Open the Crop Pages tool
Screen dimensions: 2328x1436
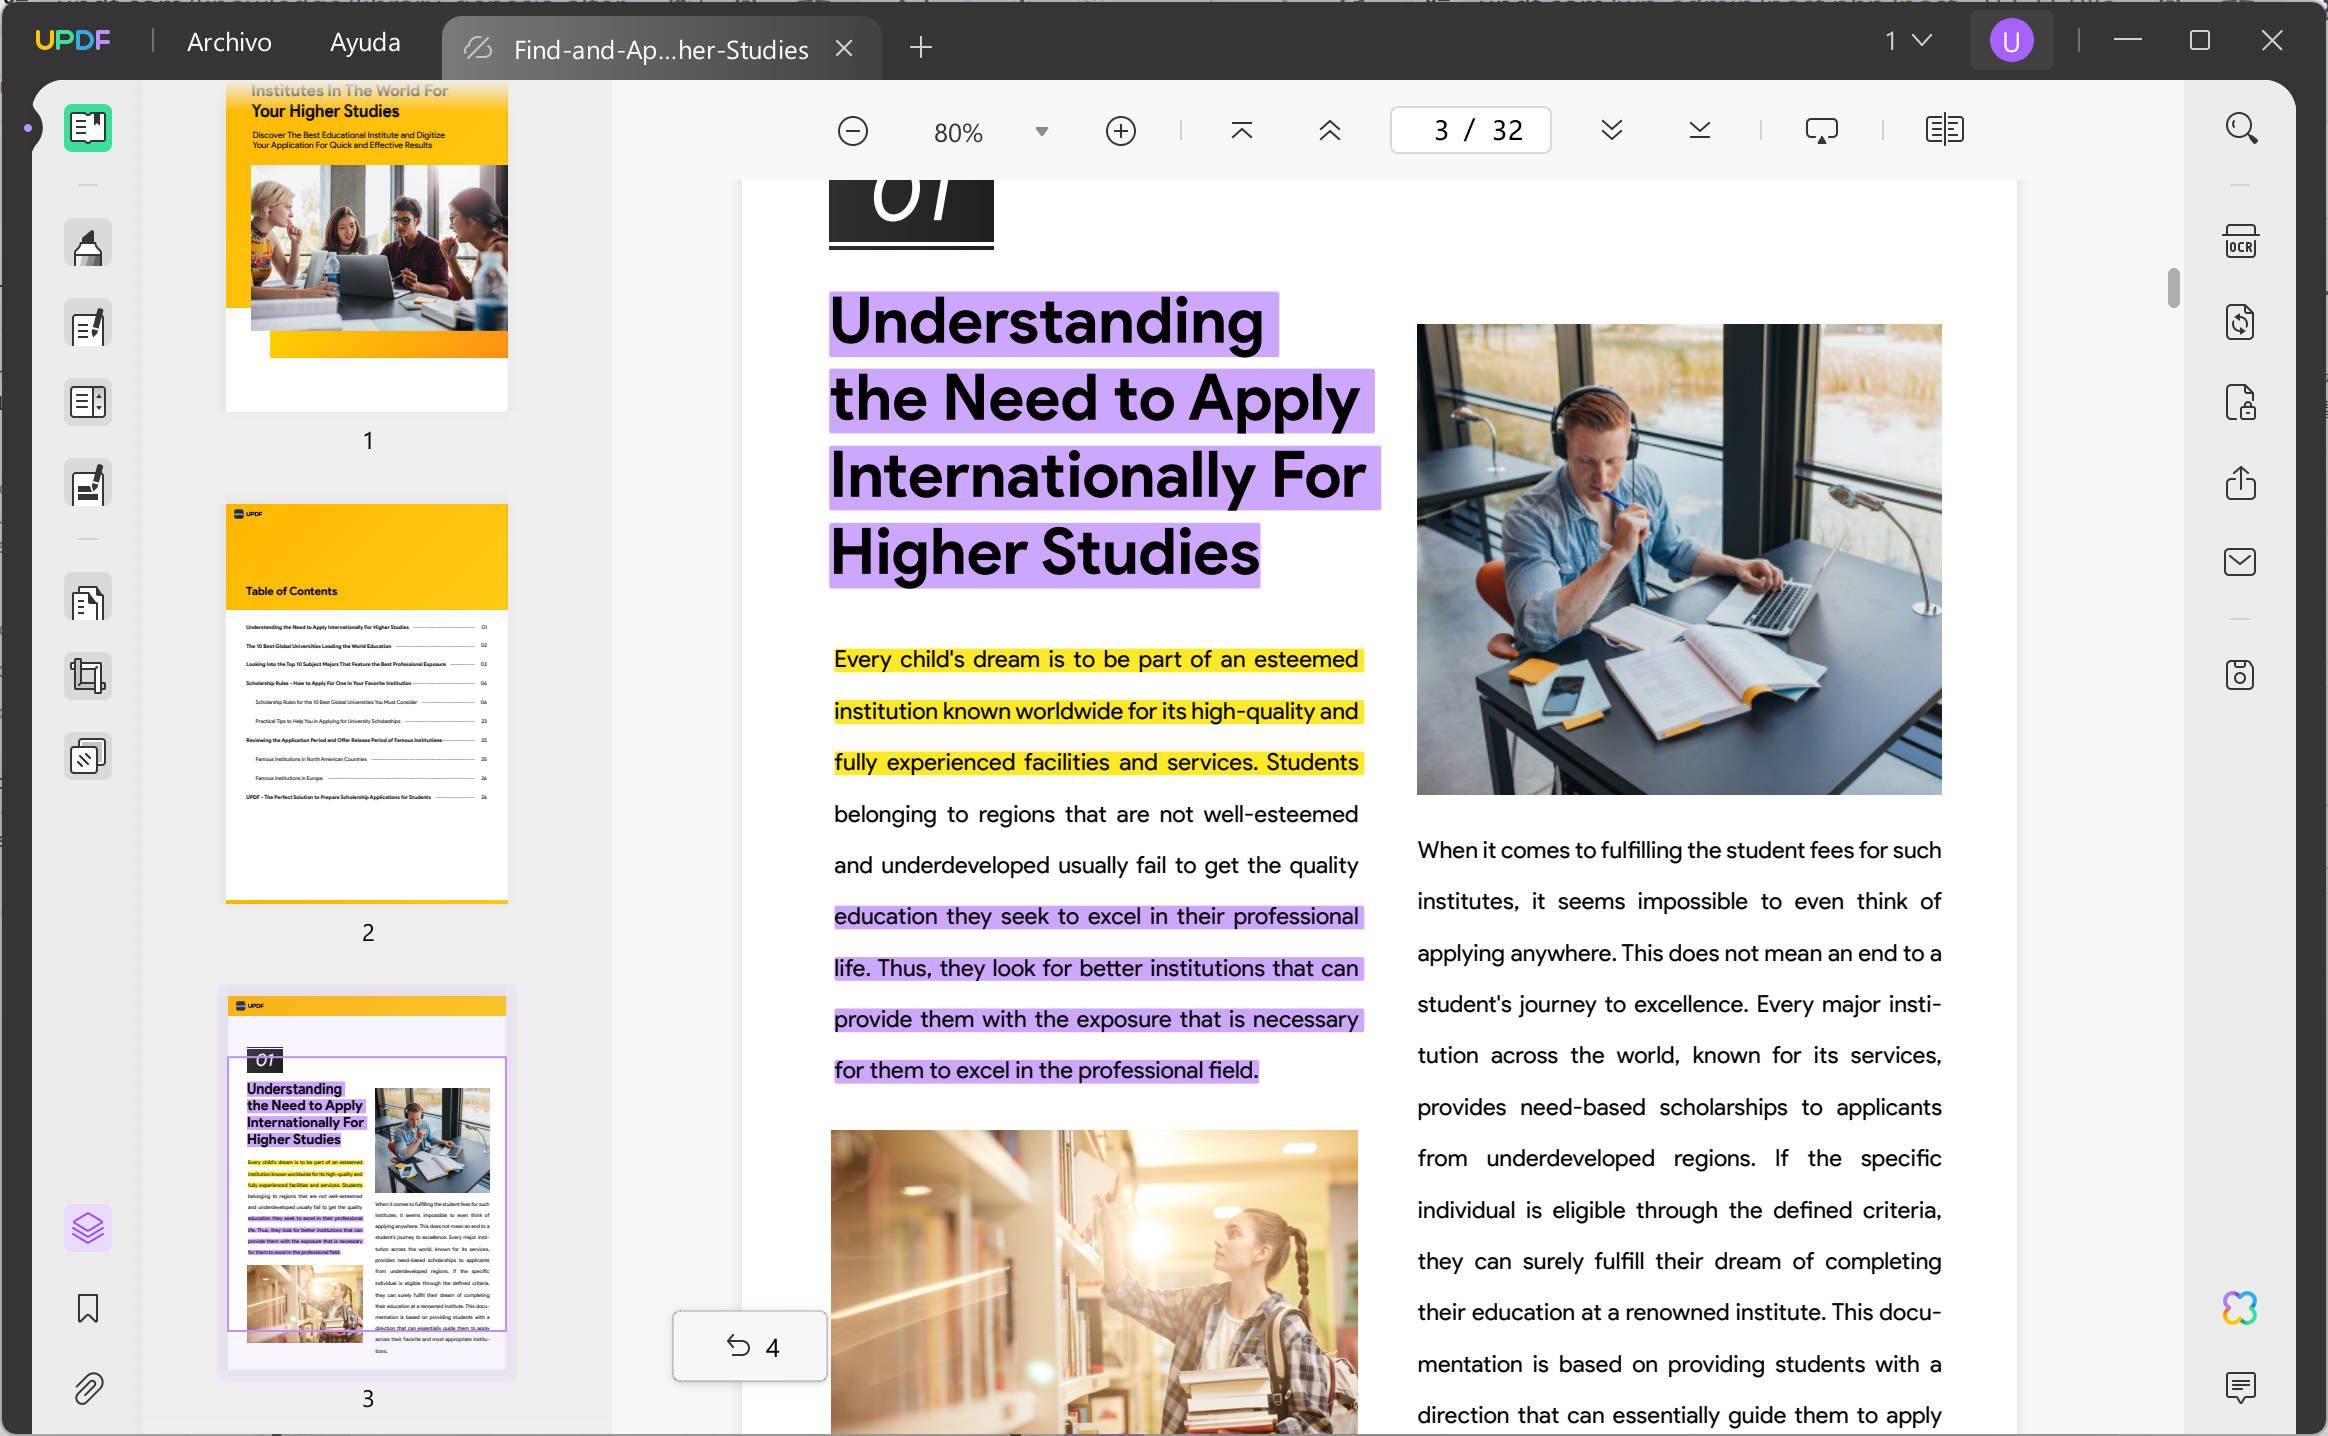(88, 677)
